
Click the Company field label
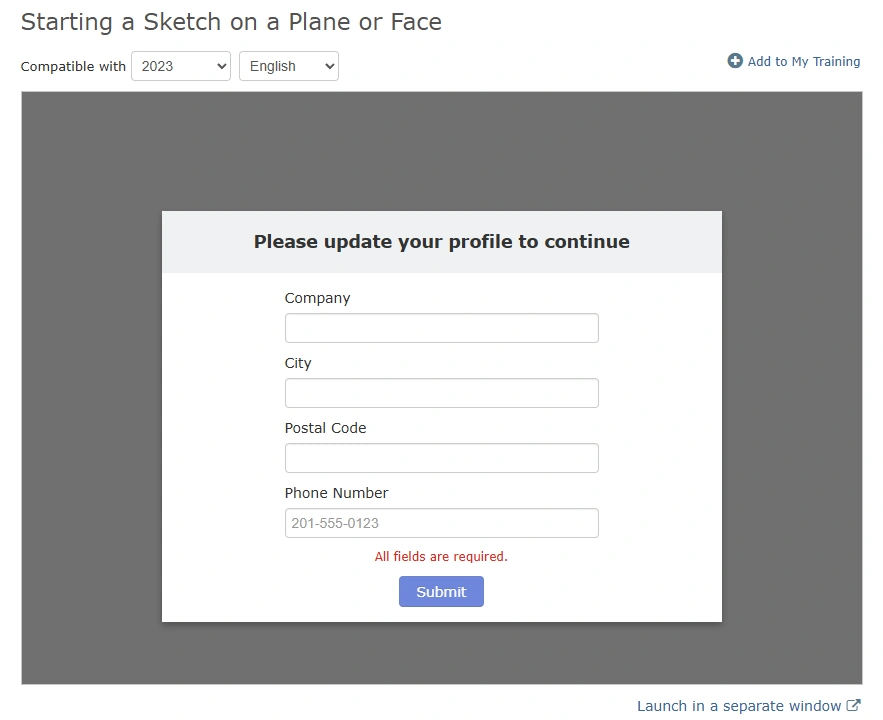[x=317, y=298]
